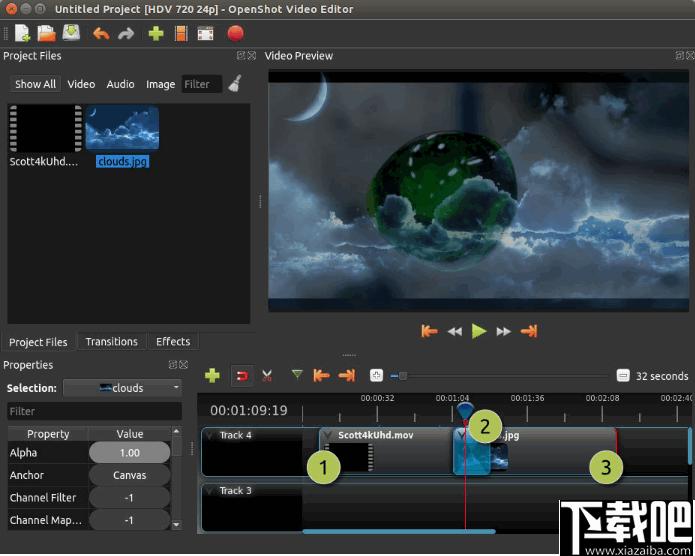This screenshot has width=695, height=556.
Task: Open the Scott4kUhd.mov clip menu arrow
Action: pyautogui.click(x=328, y=435)
